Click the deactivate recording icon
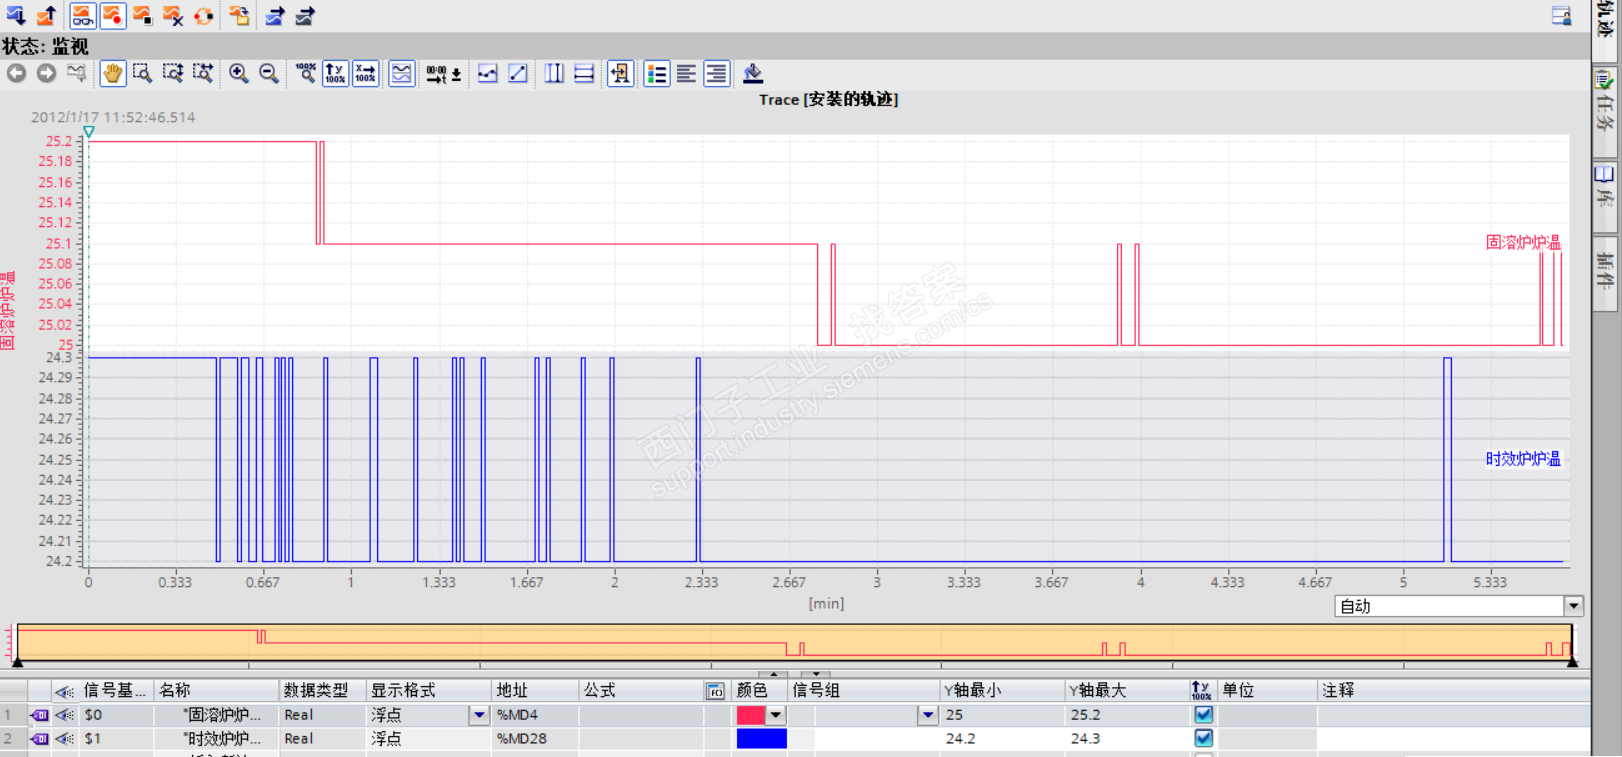The height and width of the screenshot is (757, 1622). click(x=143, y=15)
